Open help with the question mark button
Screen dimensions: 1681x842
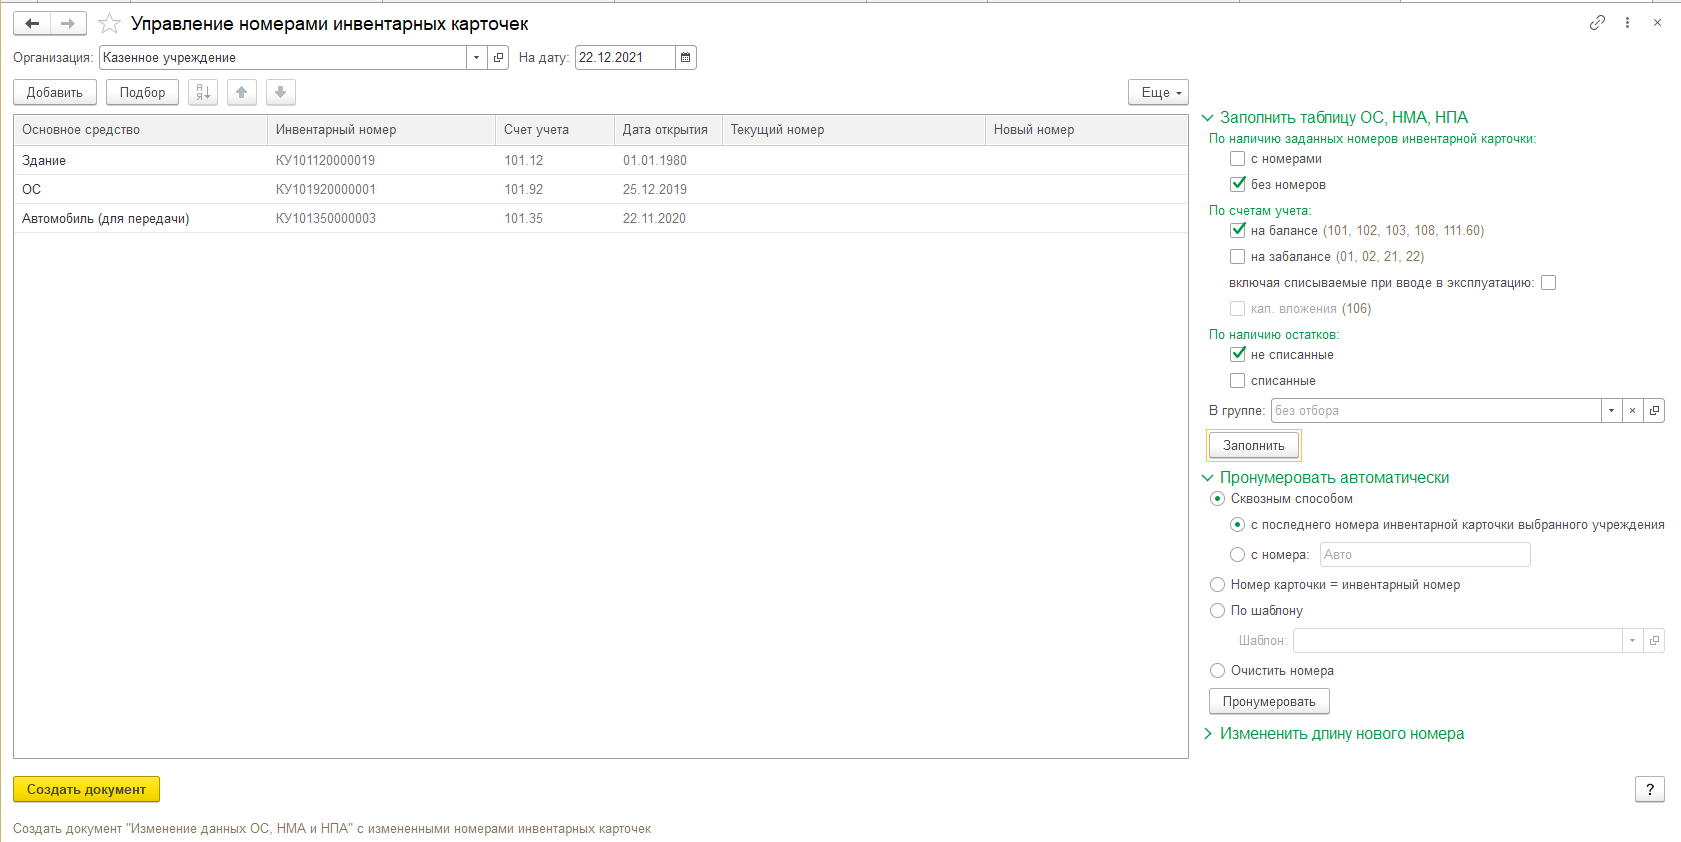[1650, 789]
